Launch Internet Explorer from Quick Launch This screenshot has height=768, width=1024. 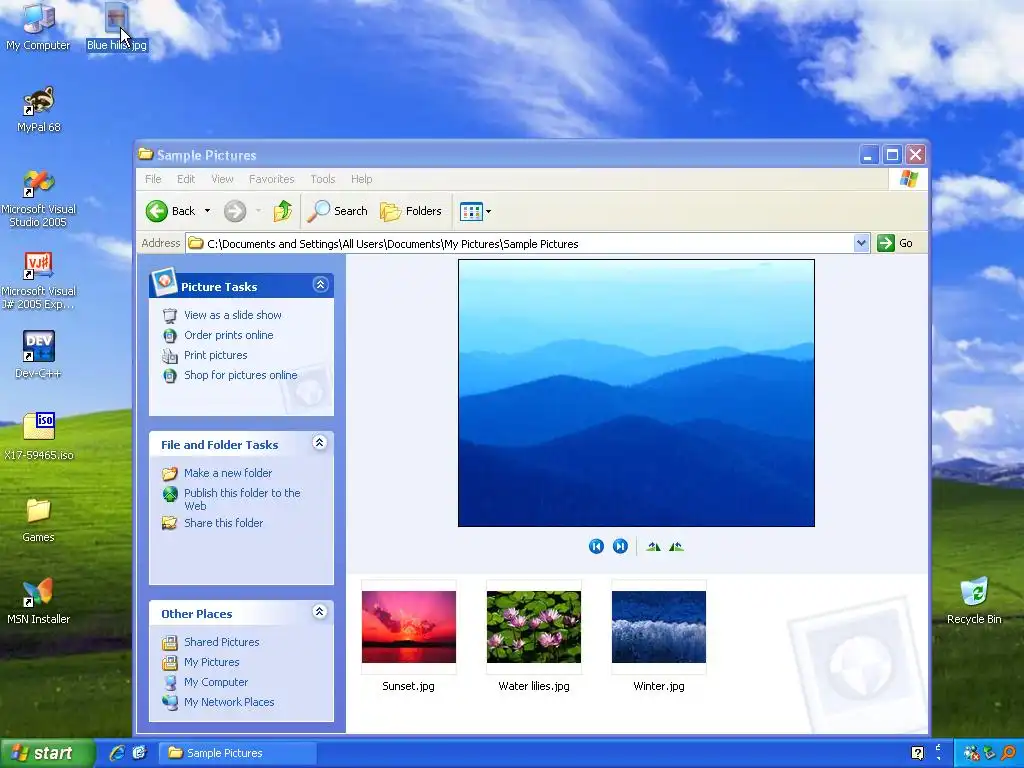(x=117, y=753)
